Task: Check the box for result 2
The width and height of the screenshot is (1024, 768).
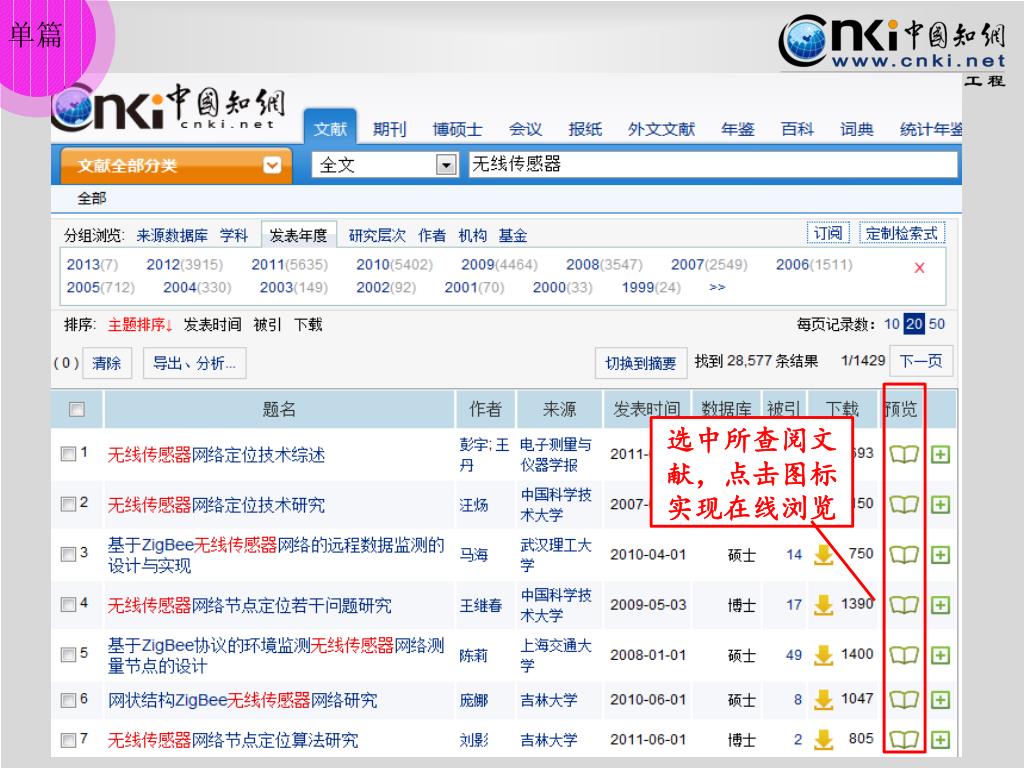Action: coord(68,504)
